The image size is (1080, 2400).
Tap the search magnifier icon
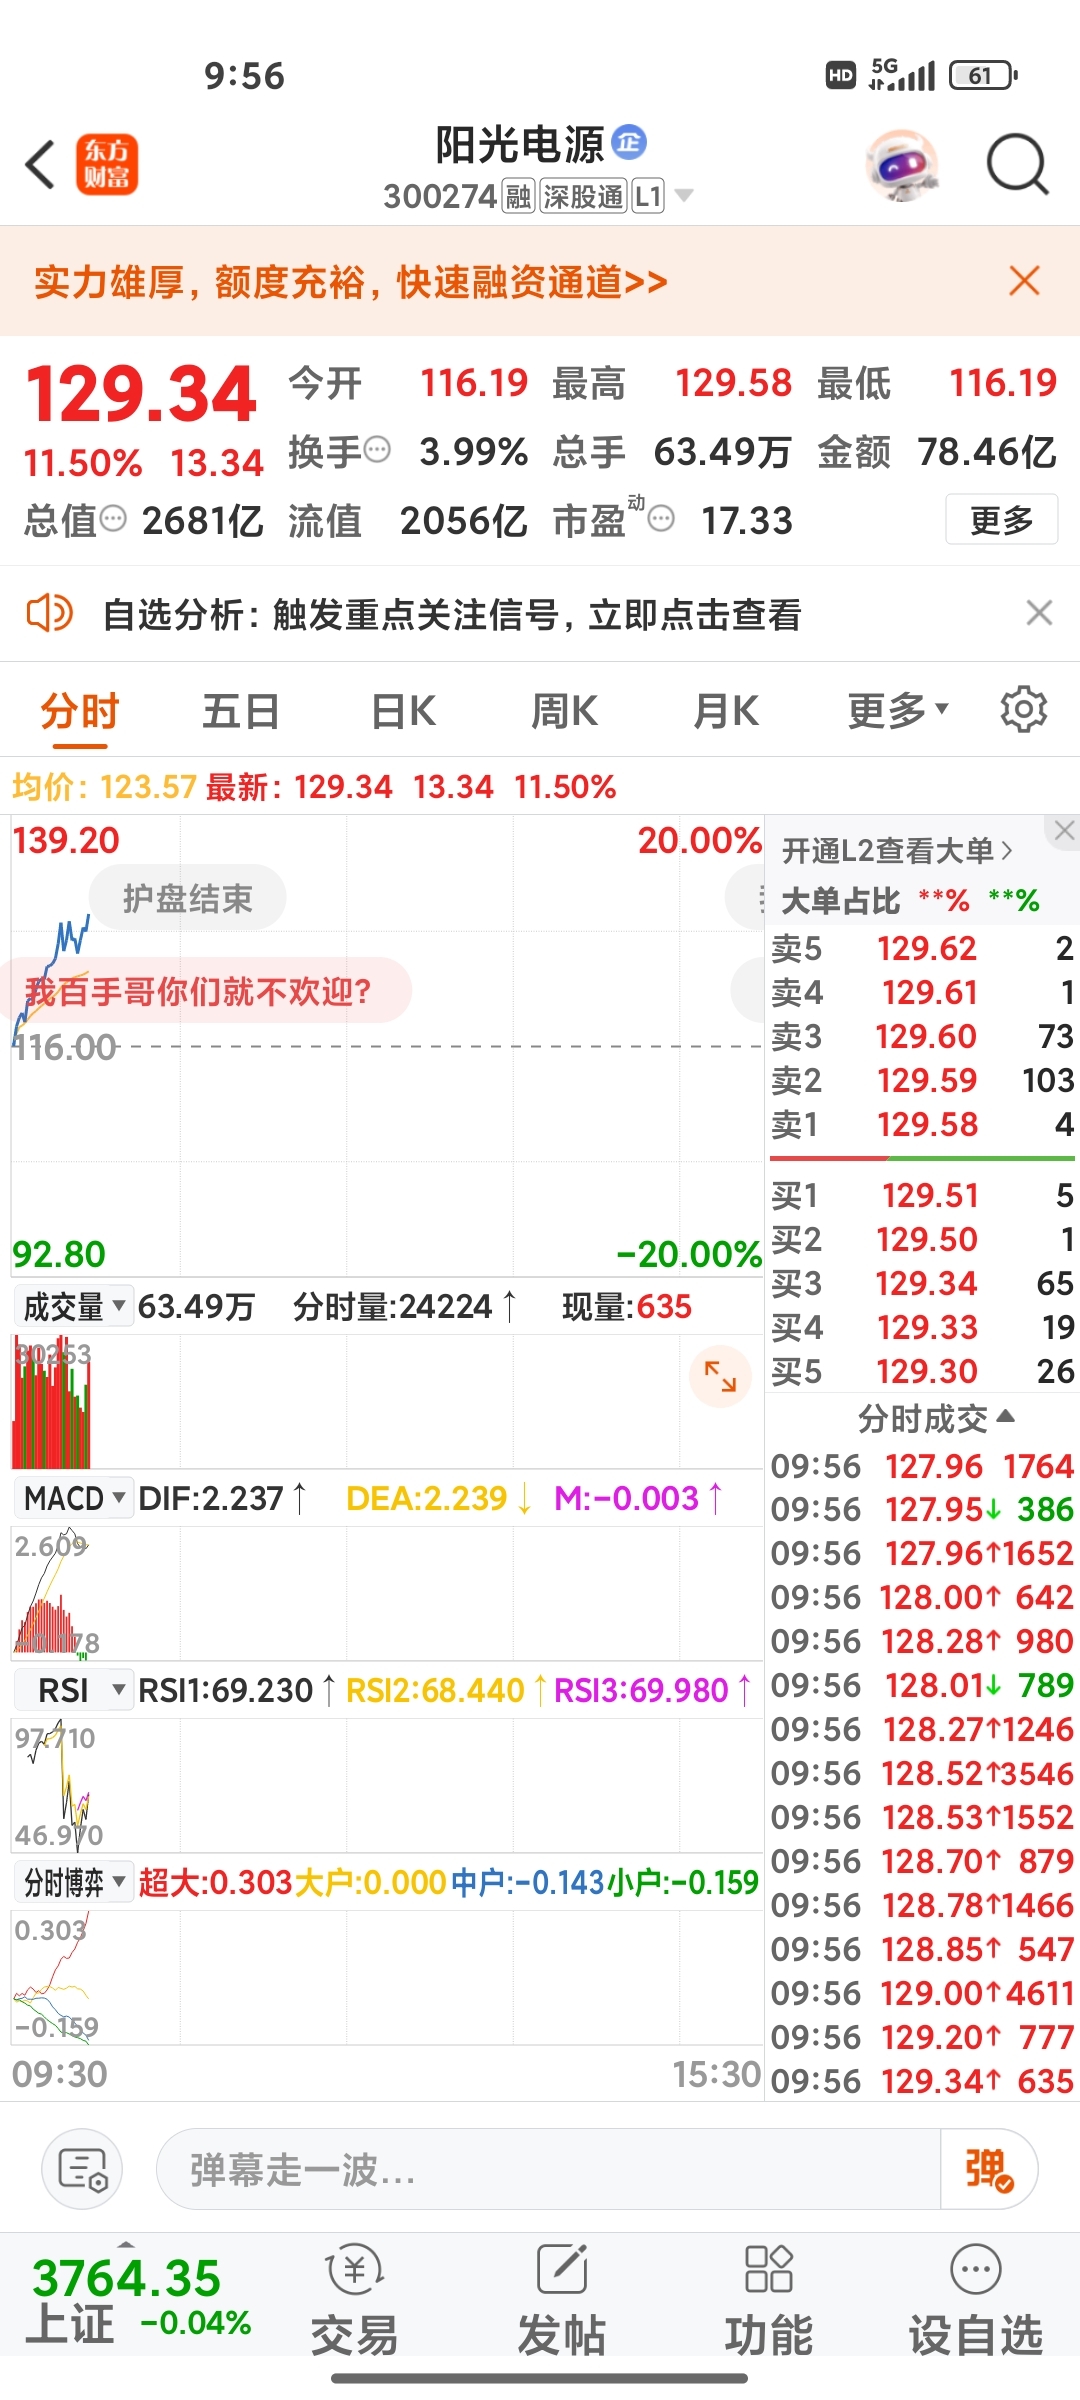pos(1017,165)
